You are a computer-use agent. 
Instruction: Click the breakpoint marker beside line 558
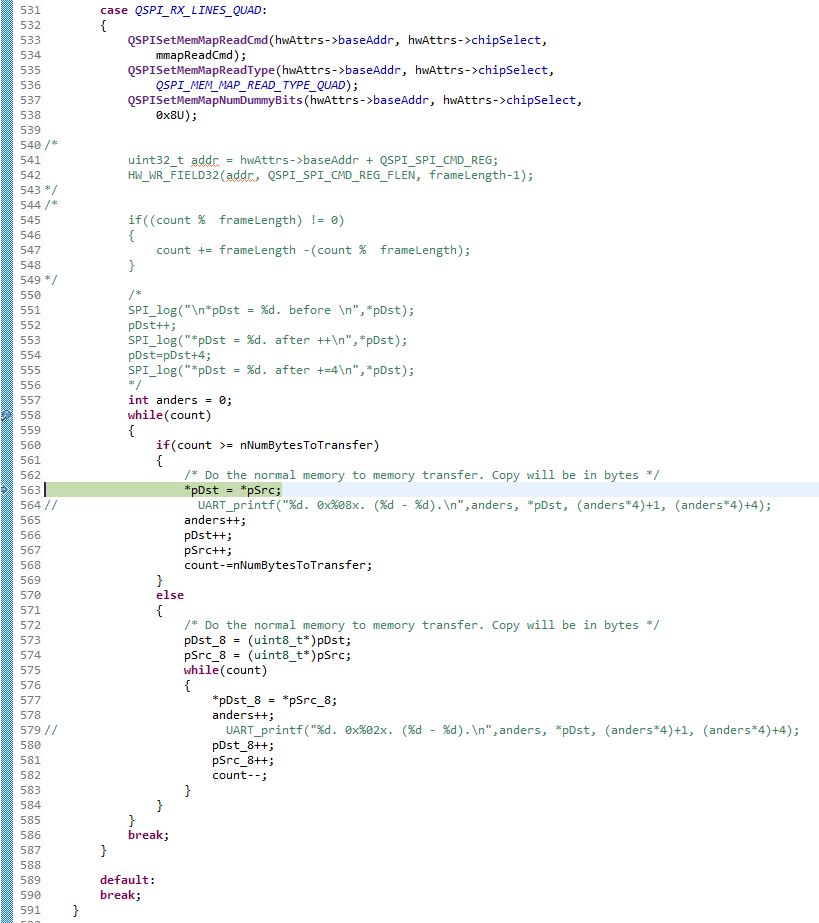[x=5, y=415]
